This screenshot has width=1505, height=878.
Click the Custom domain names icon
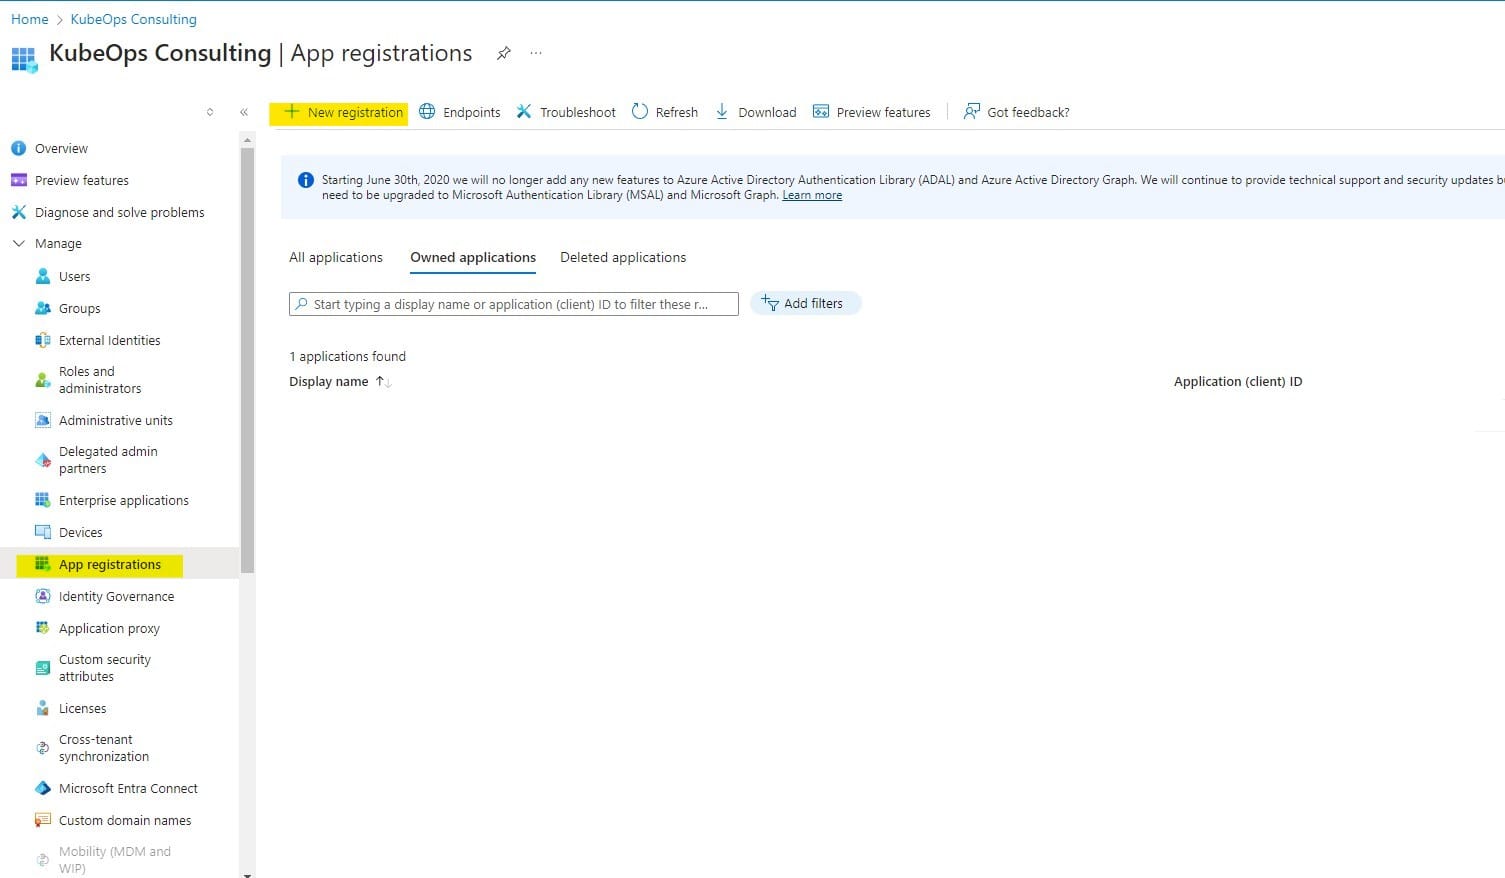tap(43, 820)
